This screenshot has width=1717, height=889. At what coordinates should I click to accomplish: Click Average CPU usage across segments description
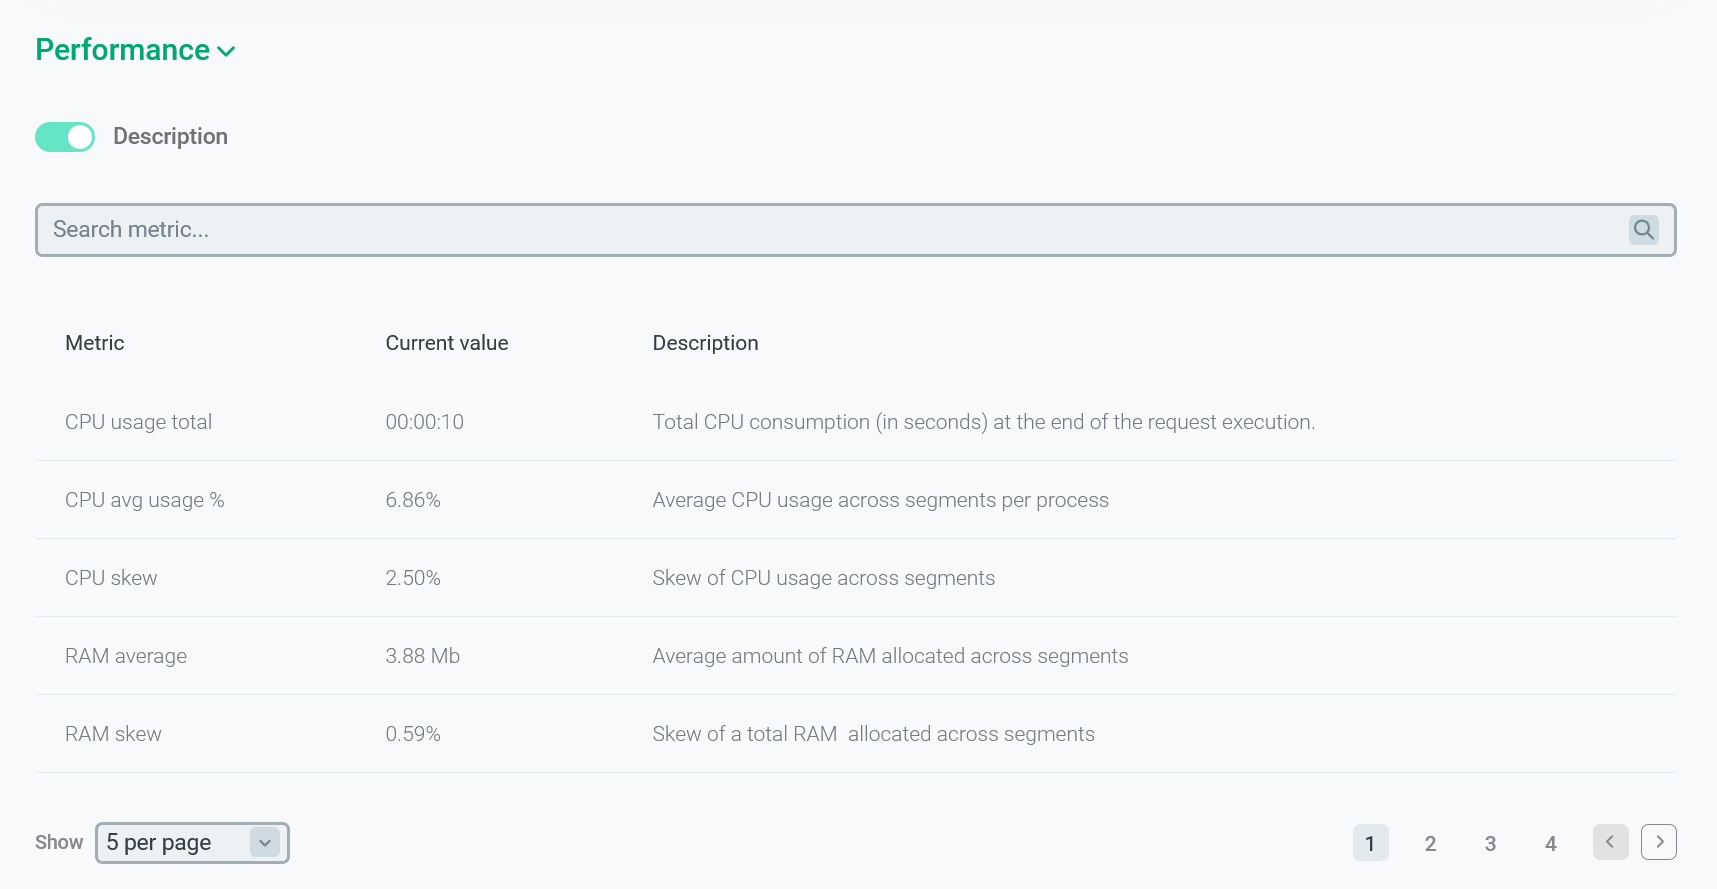(x=880, y=500)
